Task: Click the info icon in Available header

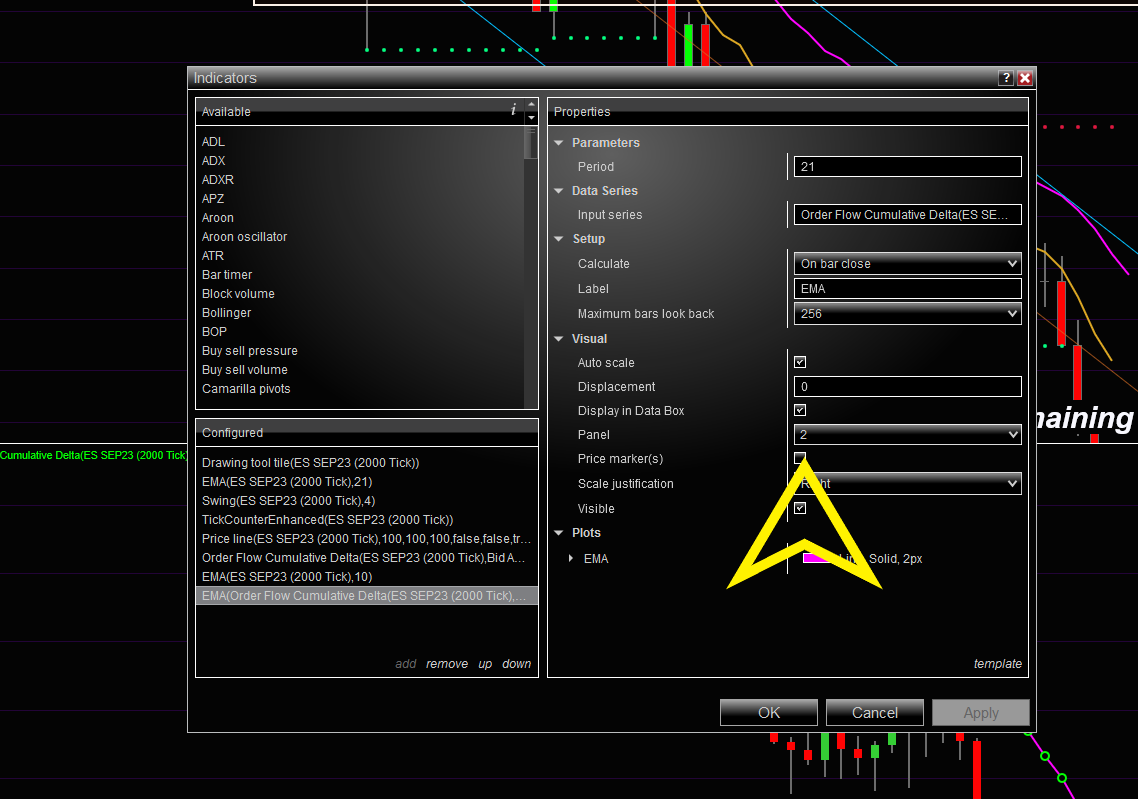Action: 513,110
